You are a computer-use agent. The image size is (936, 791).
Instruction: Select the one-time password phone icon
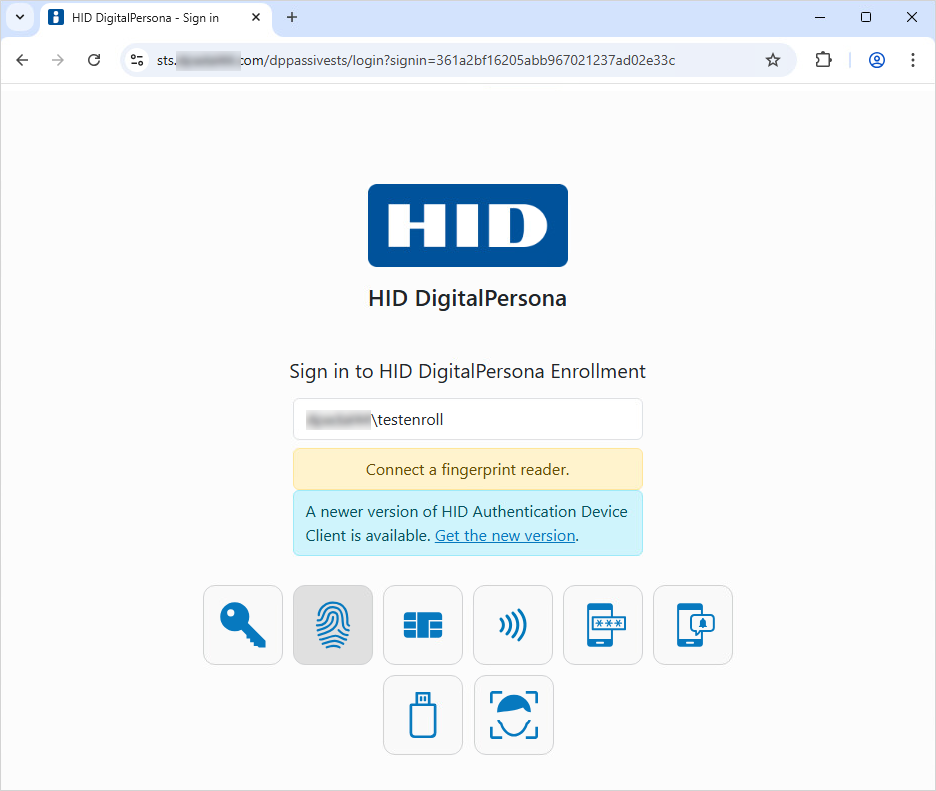[x=603, y=625]
